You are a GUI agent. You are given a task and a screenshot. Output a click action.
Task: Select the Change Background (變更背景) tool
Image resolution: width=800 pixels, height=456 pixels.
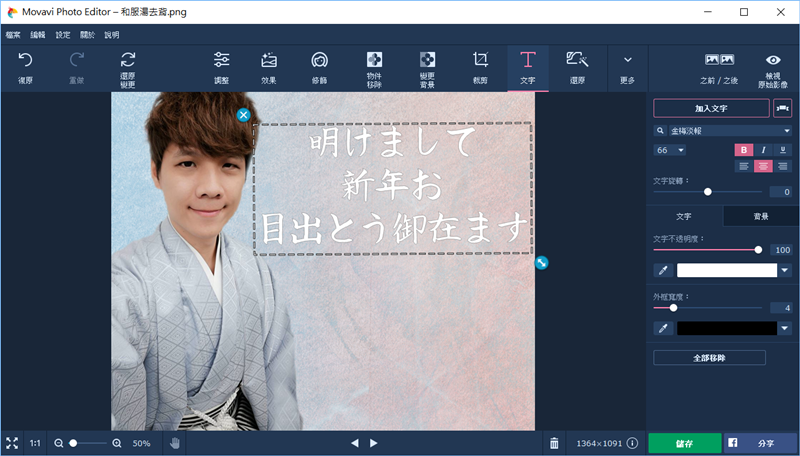[427, 69]
